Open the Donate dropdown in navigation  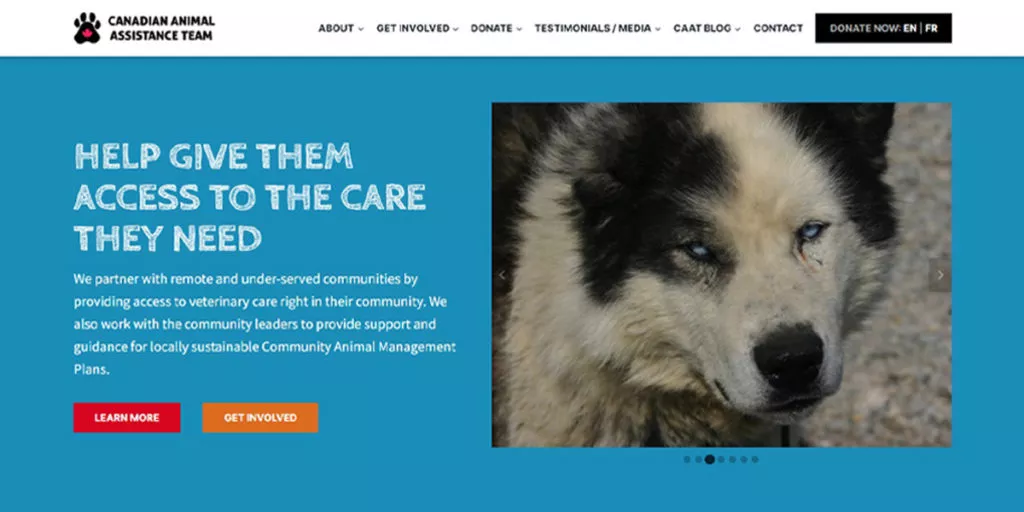pos(496,28)
